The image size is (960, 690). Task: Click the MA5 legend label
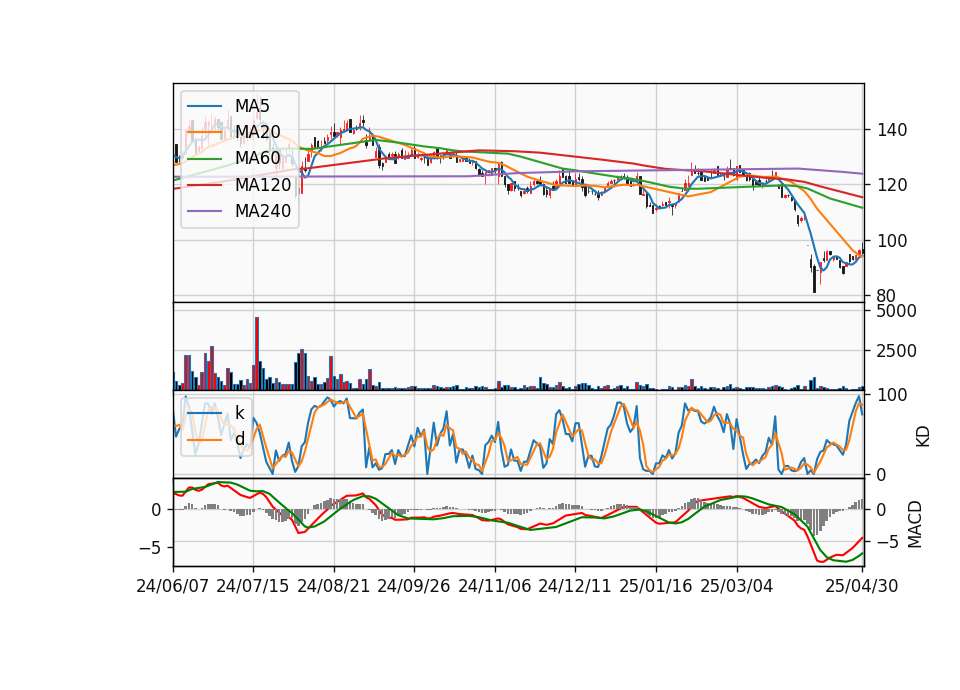(x=252, y=106)
